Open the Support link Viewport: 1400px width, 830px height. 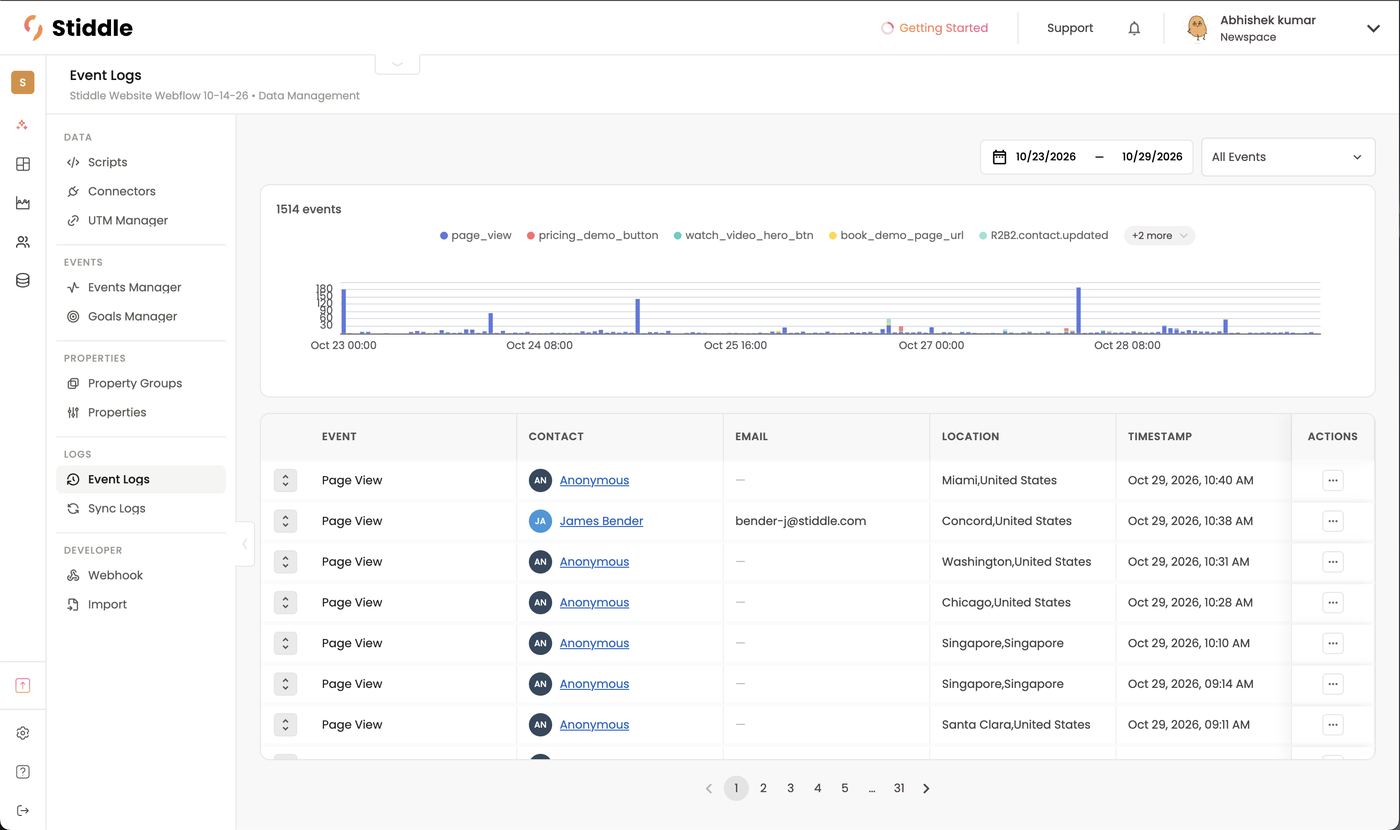click(1070, 28)
